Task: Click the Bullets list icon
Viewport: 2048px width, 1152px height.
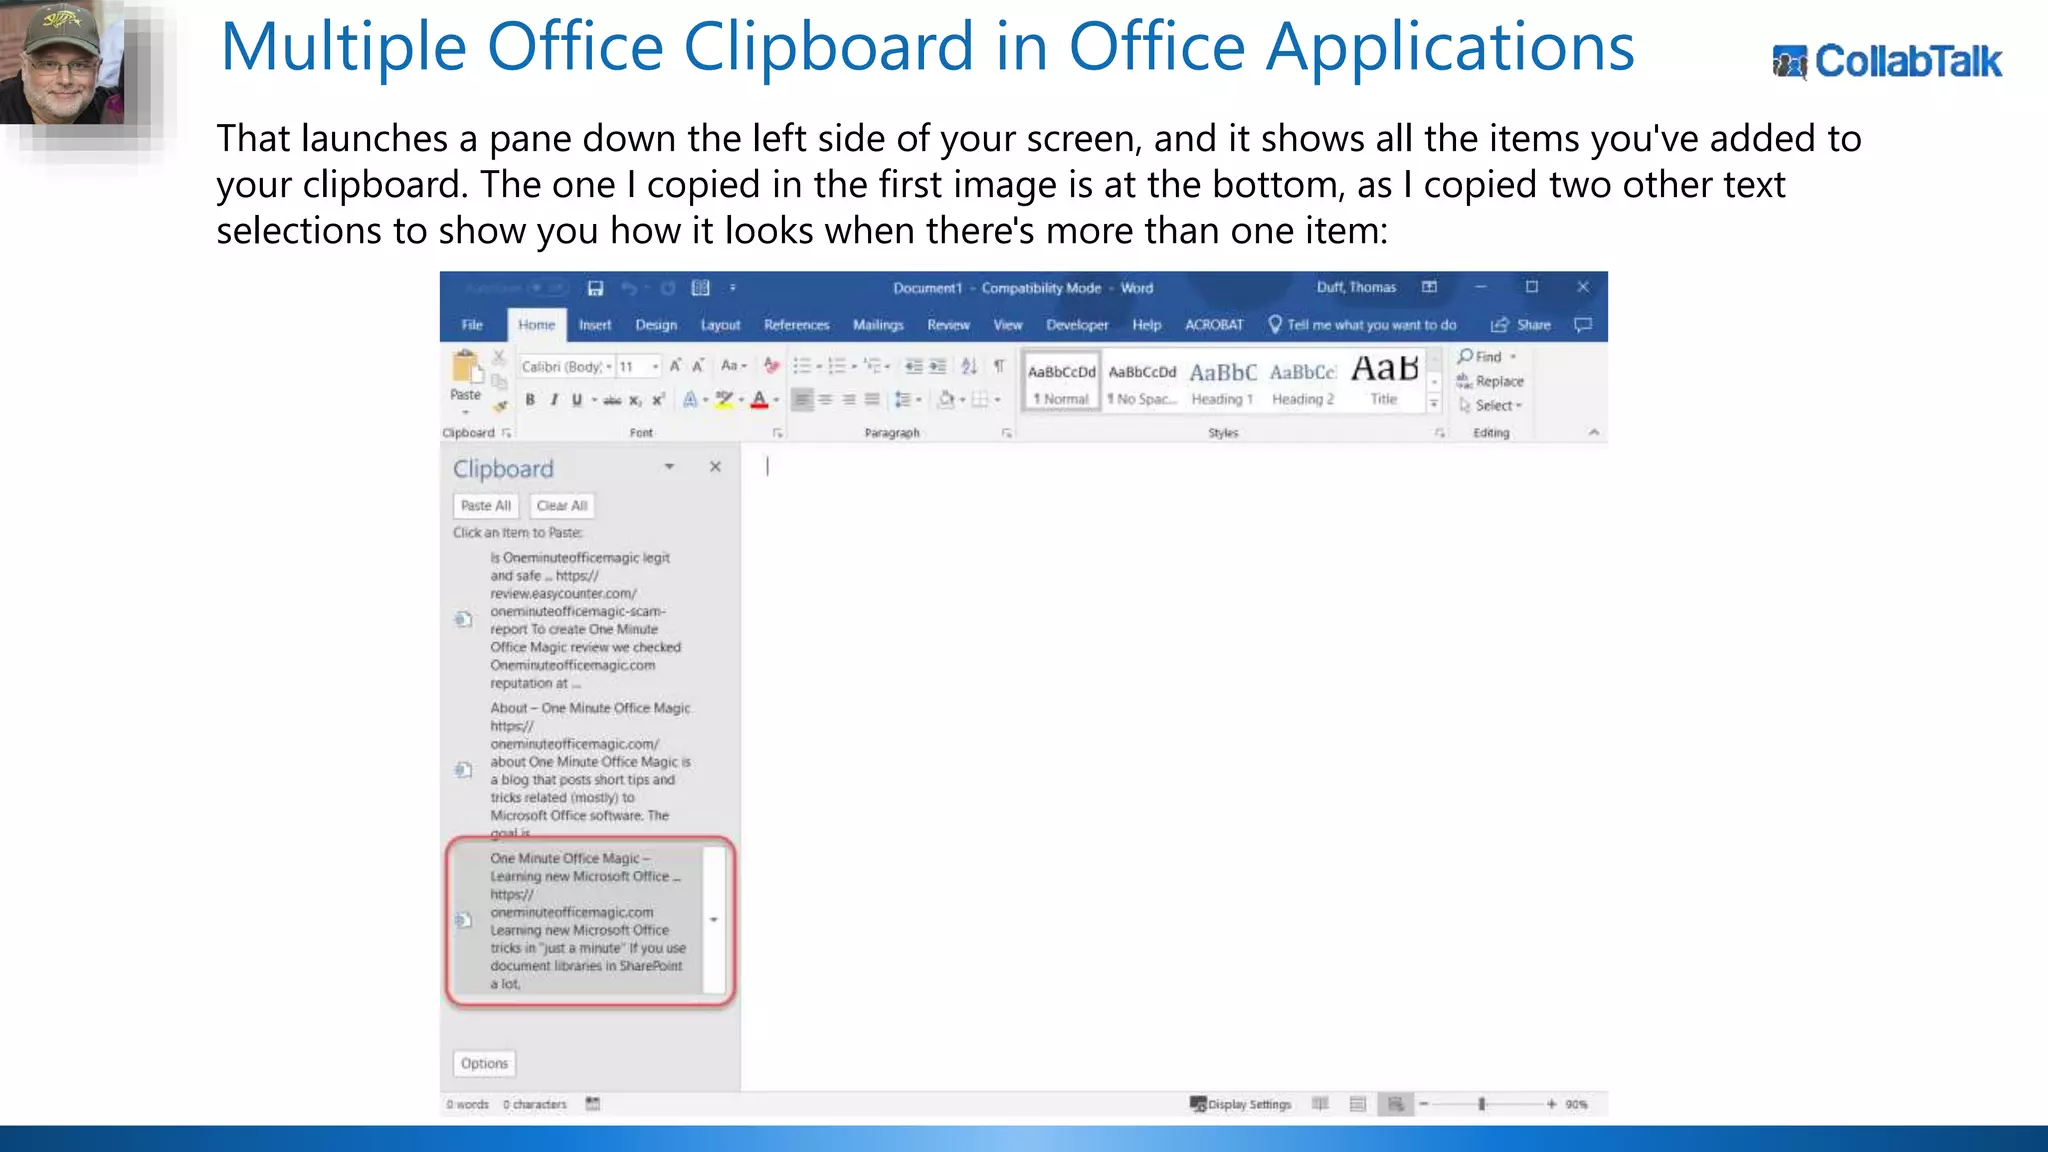Action: (802, 366)
